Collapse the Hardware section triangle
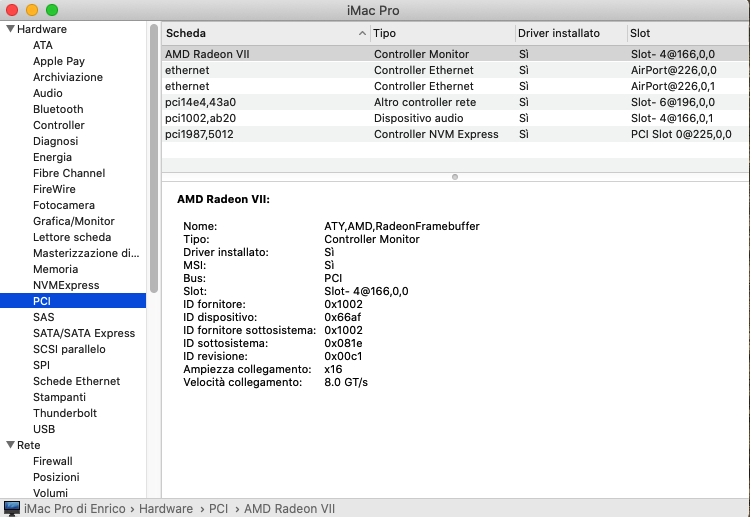The width and height of the screenshot is (750, 517). [10, 29]
